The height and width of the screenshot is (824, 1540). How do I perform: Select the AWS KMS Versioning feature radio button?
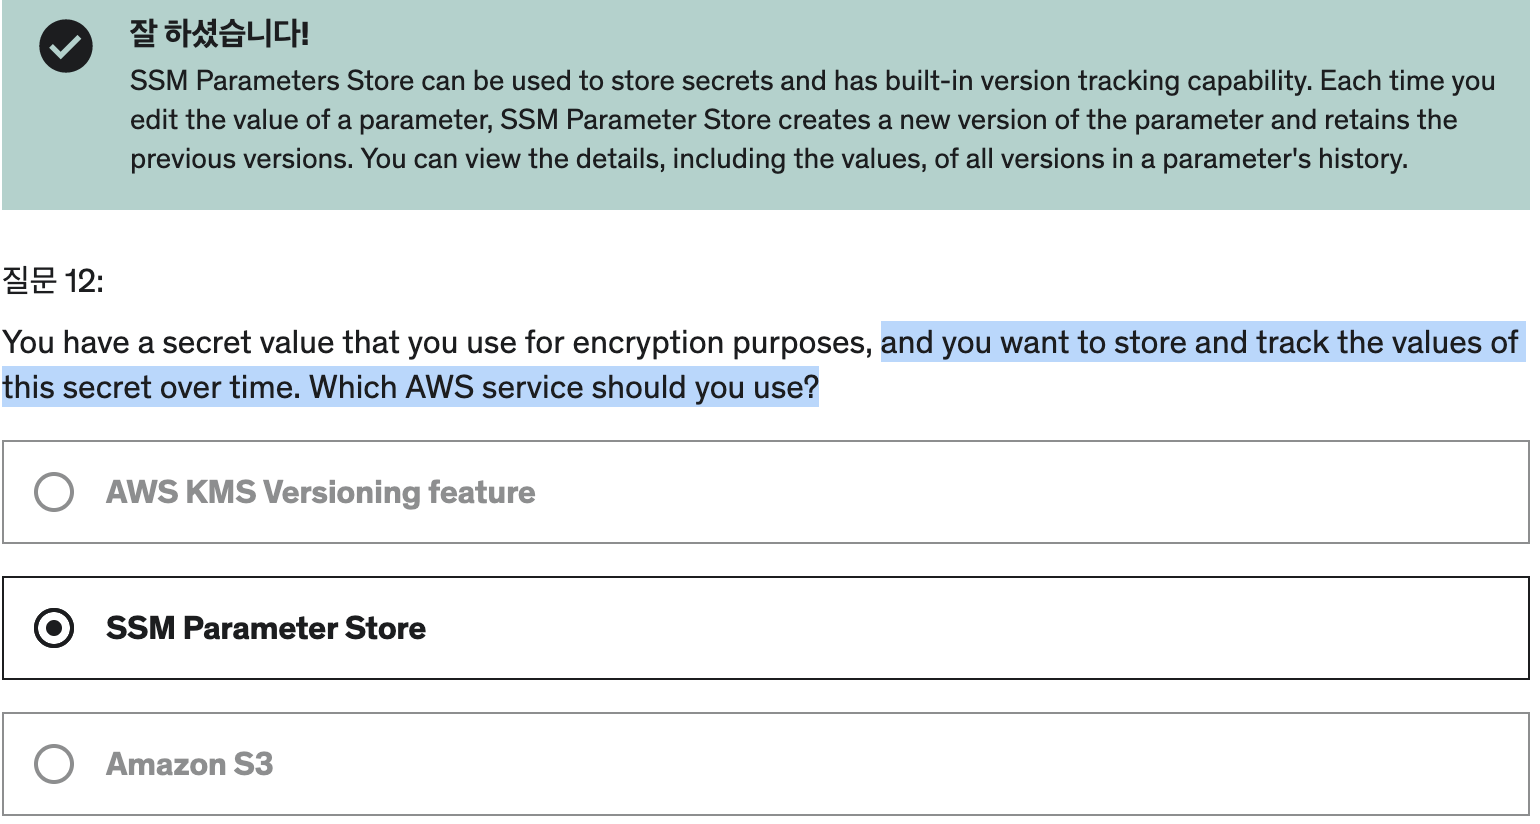(x=54, y=492)
